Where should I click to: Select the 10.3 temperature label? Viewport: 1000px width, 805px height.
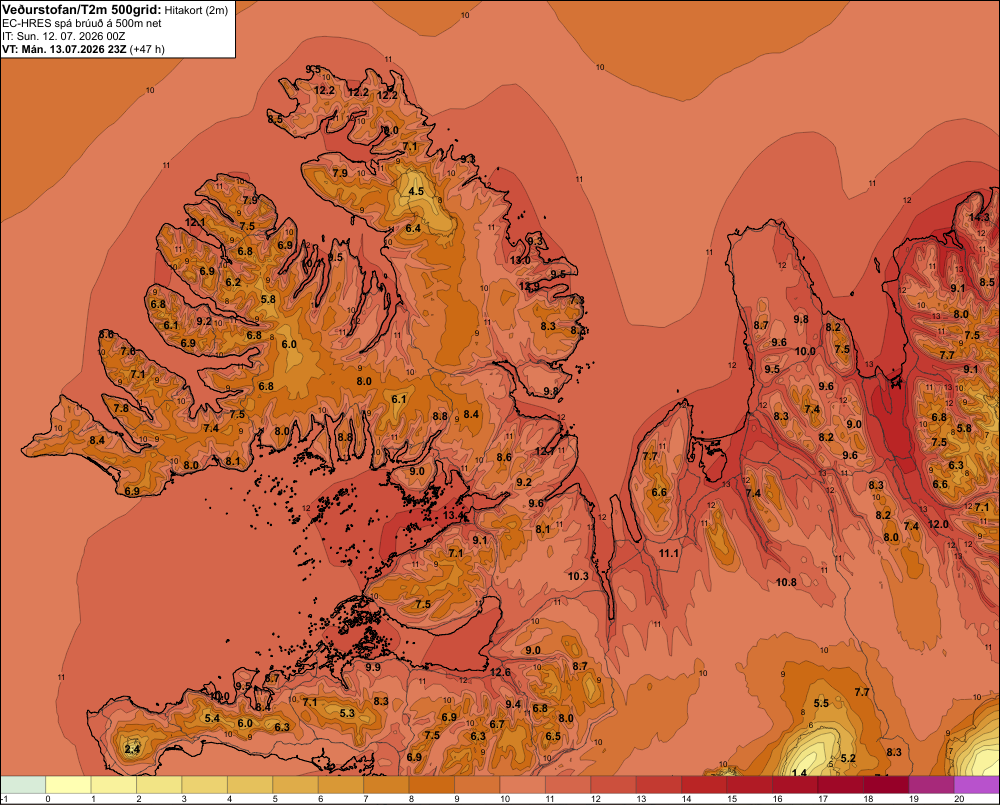click(578, 576)
